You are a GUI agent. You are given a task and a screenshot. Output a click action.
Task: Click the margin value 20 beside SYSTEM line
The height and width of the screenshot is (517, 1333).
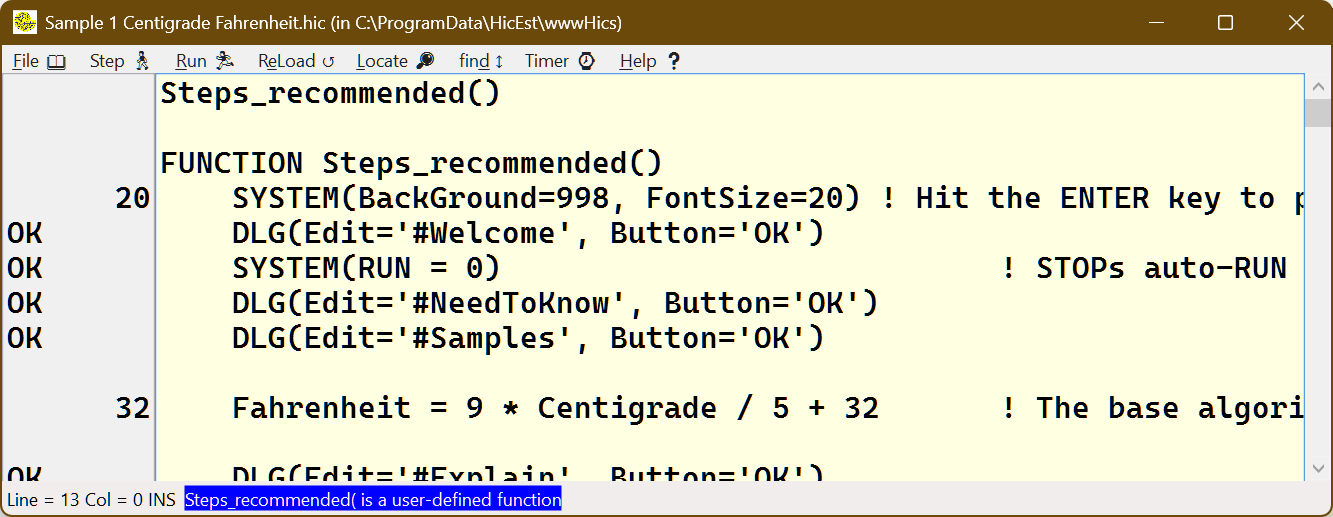coord(132,198)
